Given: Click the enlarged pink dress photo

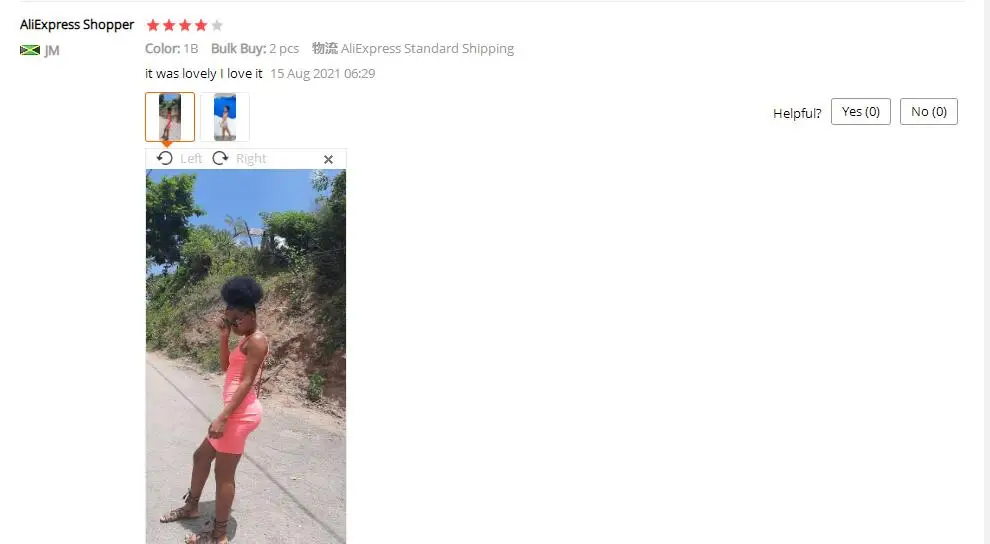Looking at the screenshot, I should point(246,357).
